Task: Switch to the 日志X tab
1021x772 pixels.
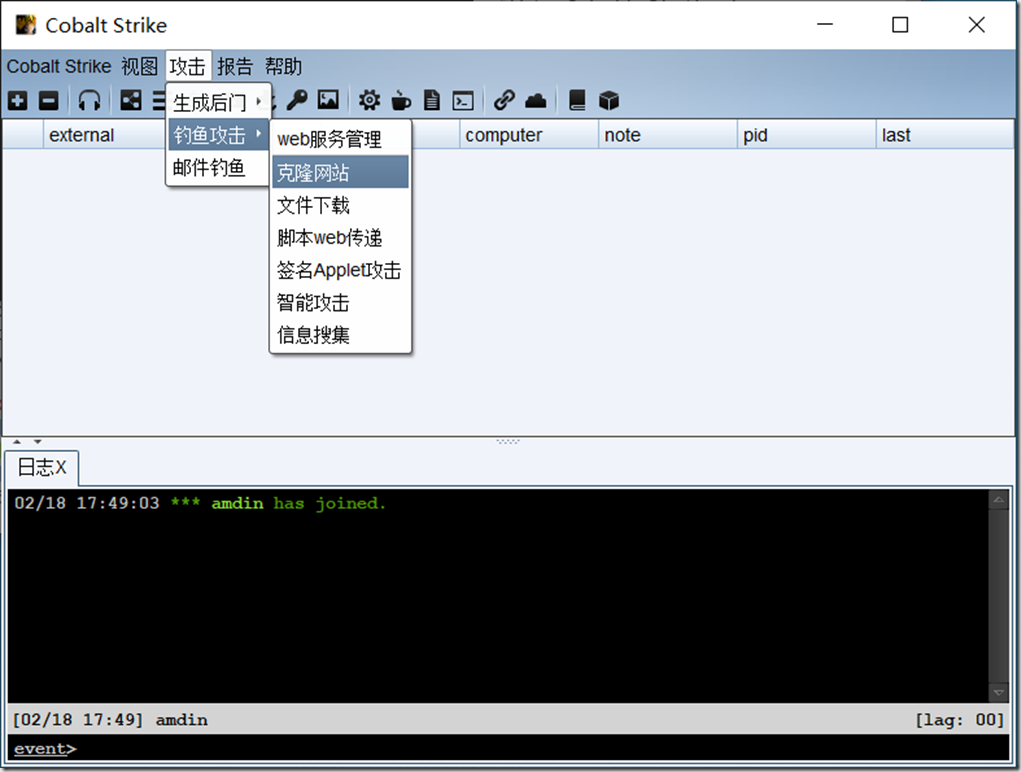Action: (x=42, y=467)
